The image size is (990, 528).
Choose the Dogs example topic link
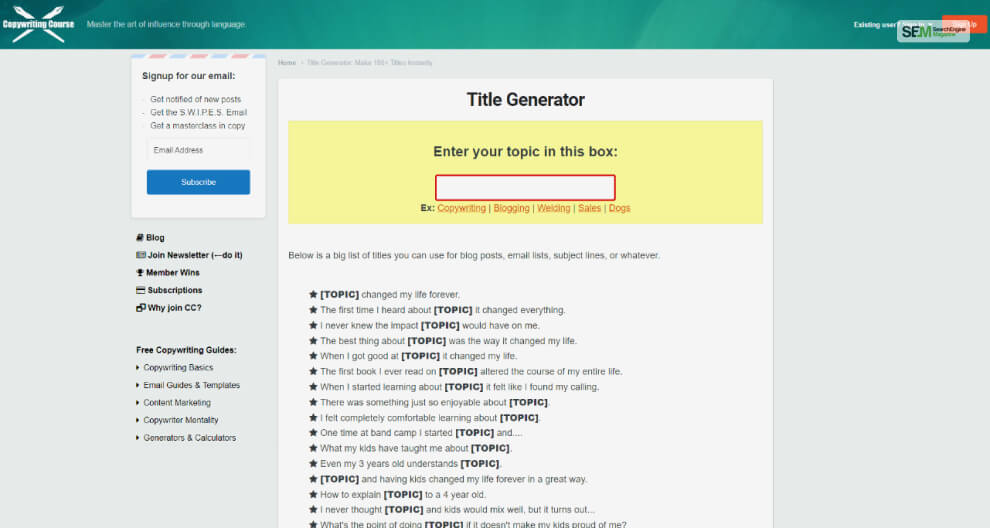coord(619,208)
